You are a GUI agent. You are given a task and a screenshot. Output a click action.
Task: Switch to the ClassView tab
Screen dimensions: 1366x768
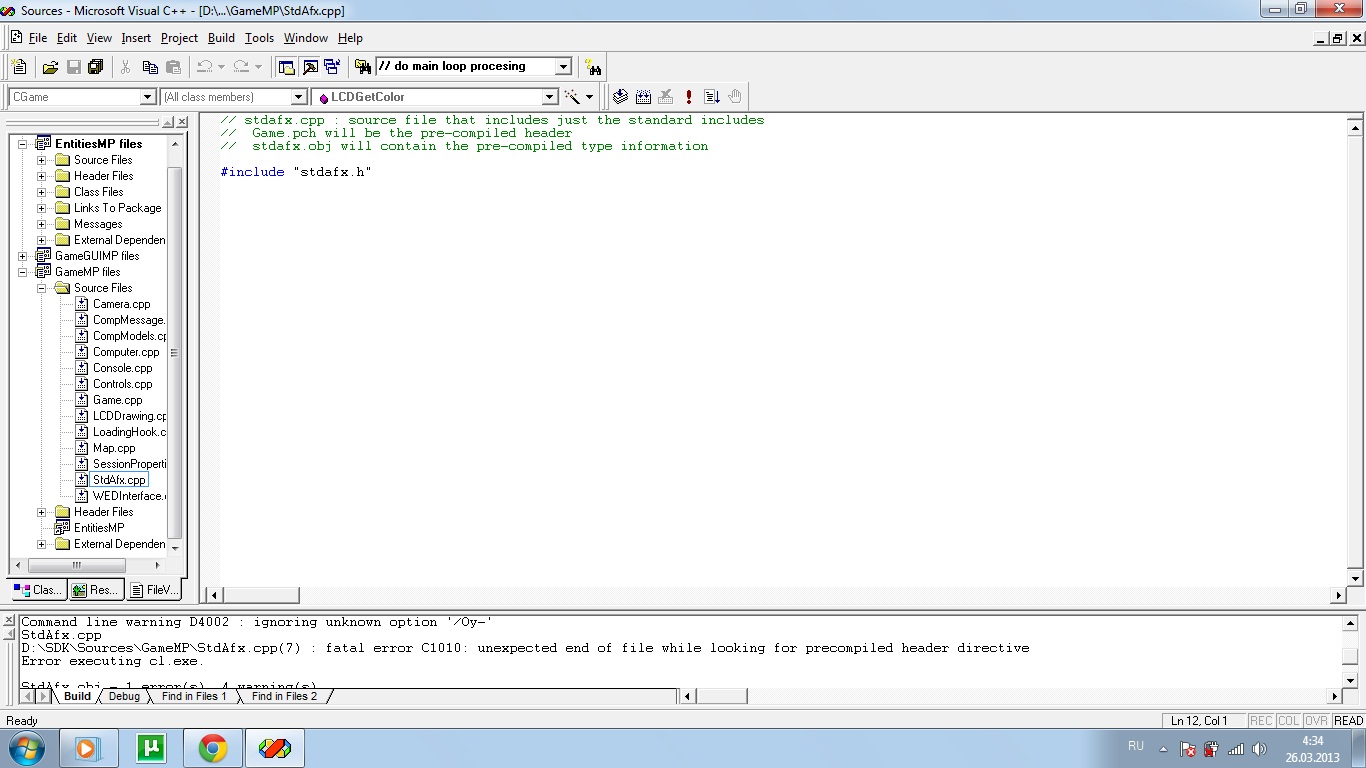38,590
